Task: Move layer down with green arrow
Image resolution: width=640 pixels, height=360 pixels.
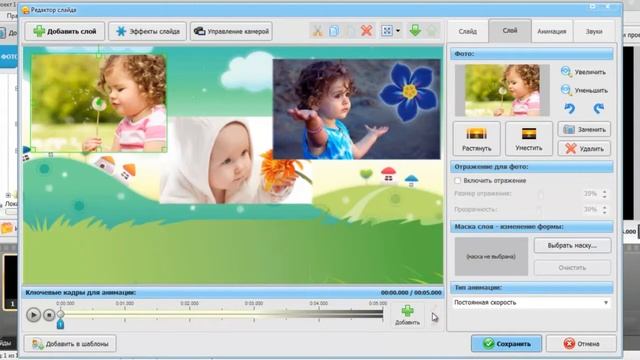Action: coord(415,31)
